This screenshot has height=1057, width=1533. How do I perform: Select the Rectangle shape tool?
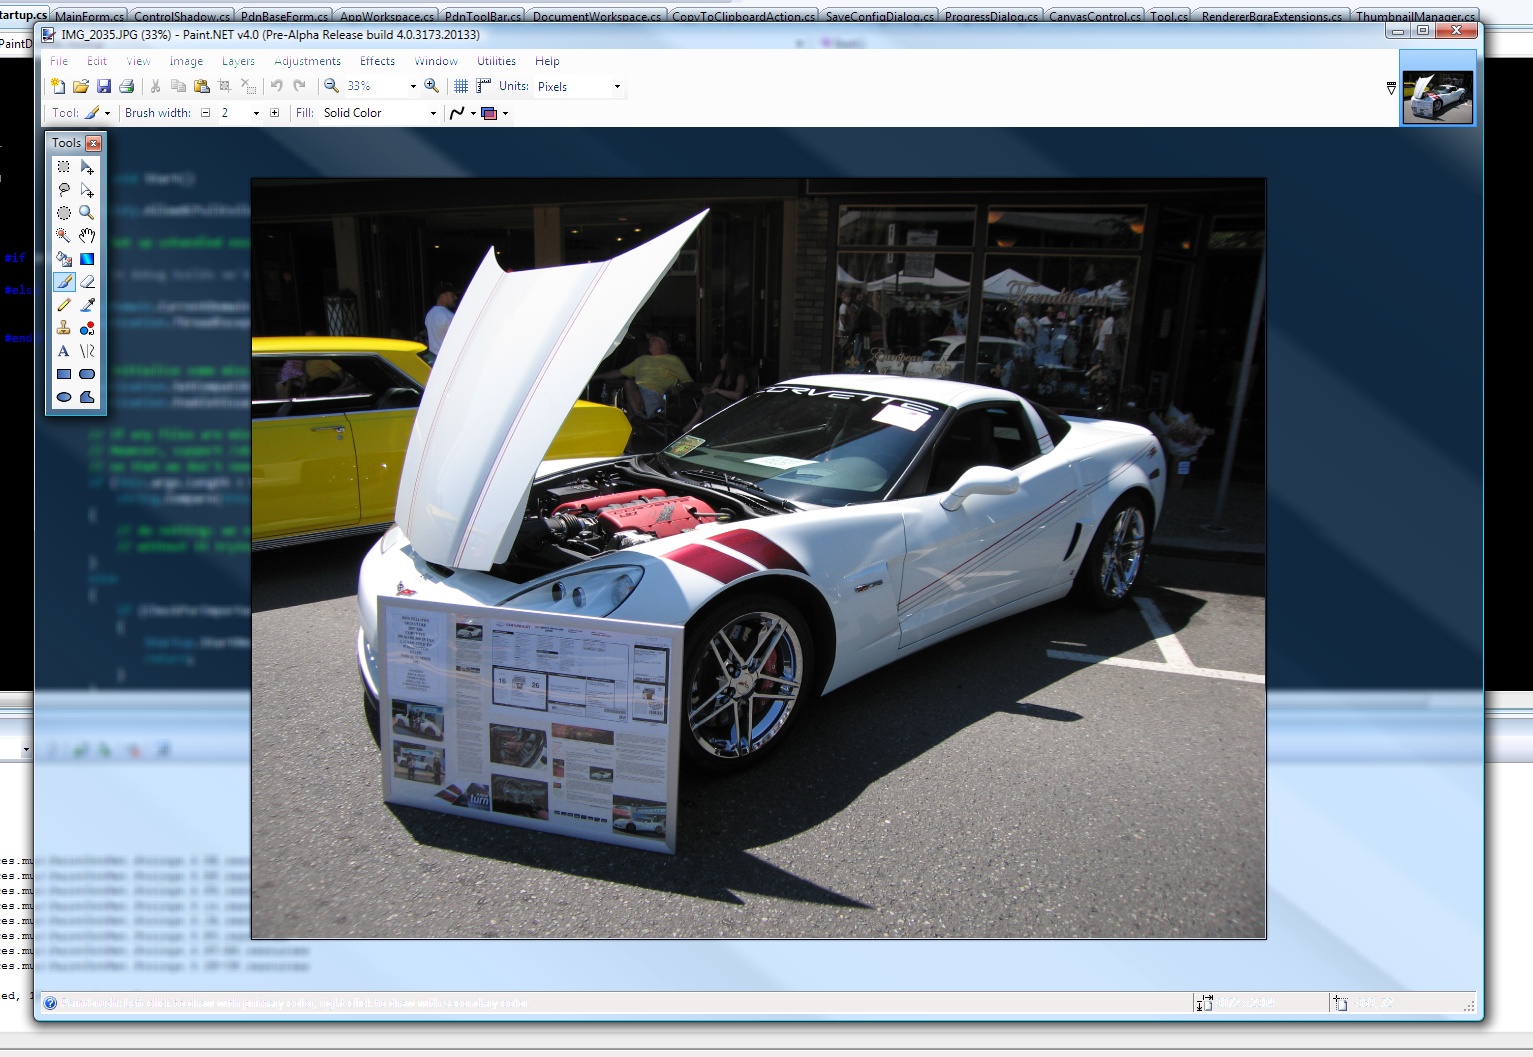click(x=64, y=374)
